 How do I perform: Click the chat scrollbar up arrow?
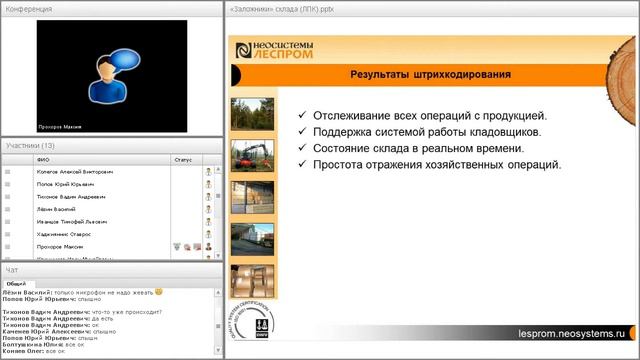pyautogui.click(x=218, y=293)
